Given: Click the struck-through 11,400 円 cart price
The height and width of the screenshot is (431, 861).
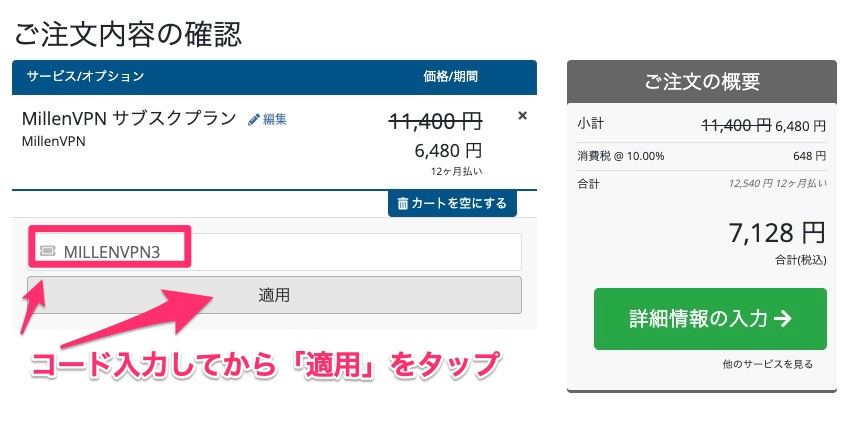Looking at the screenshot, I should 435,121.
